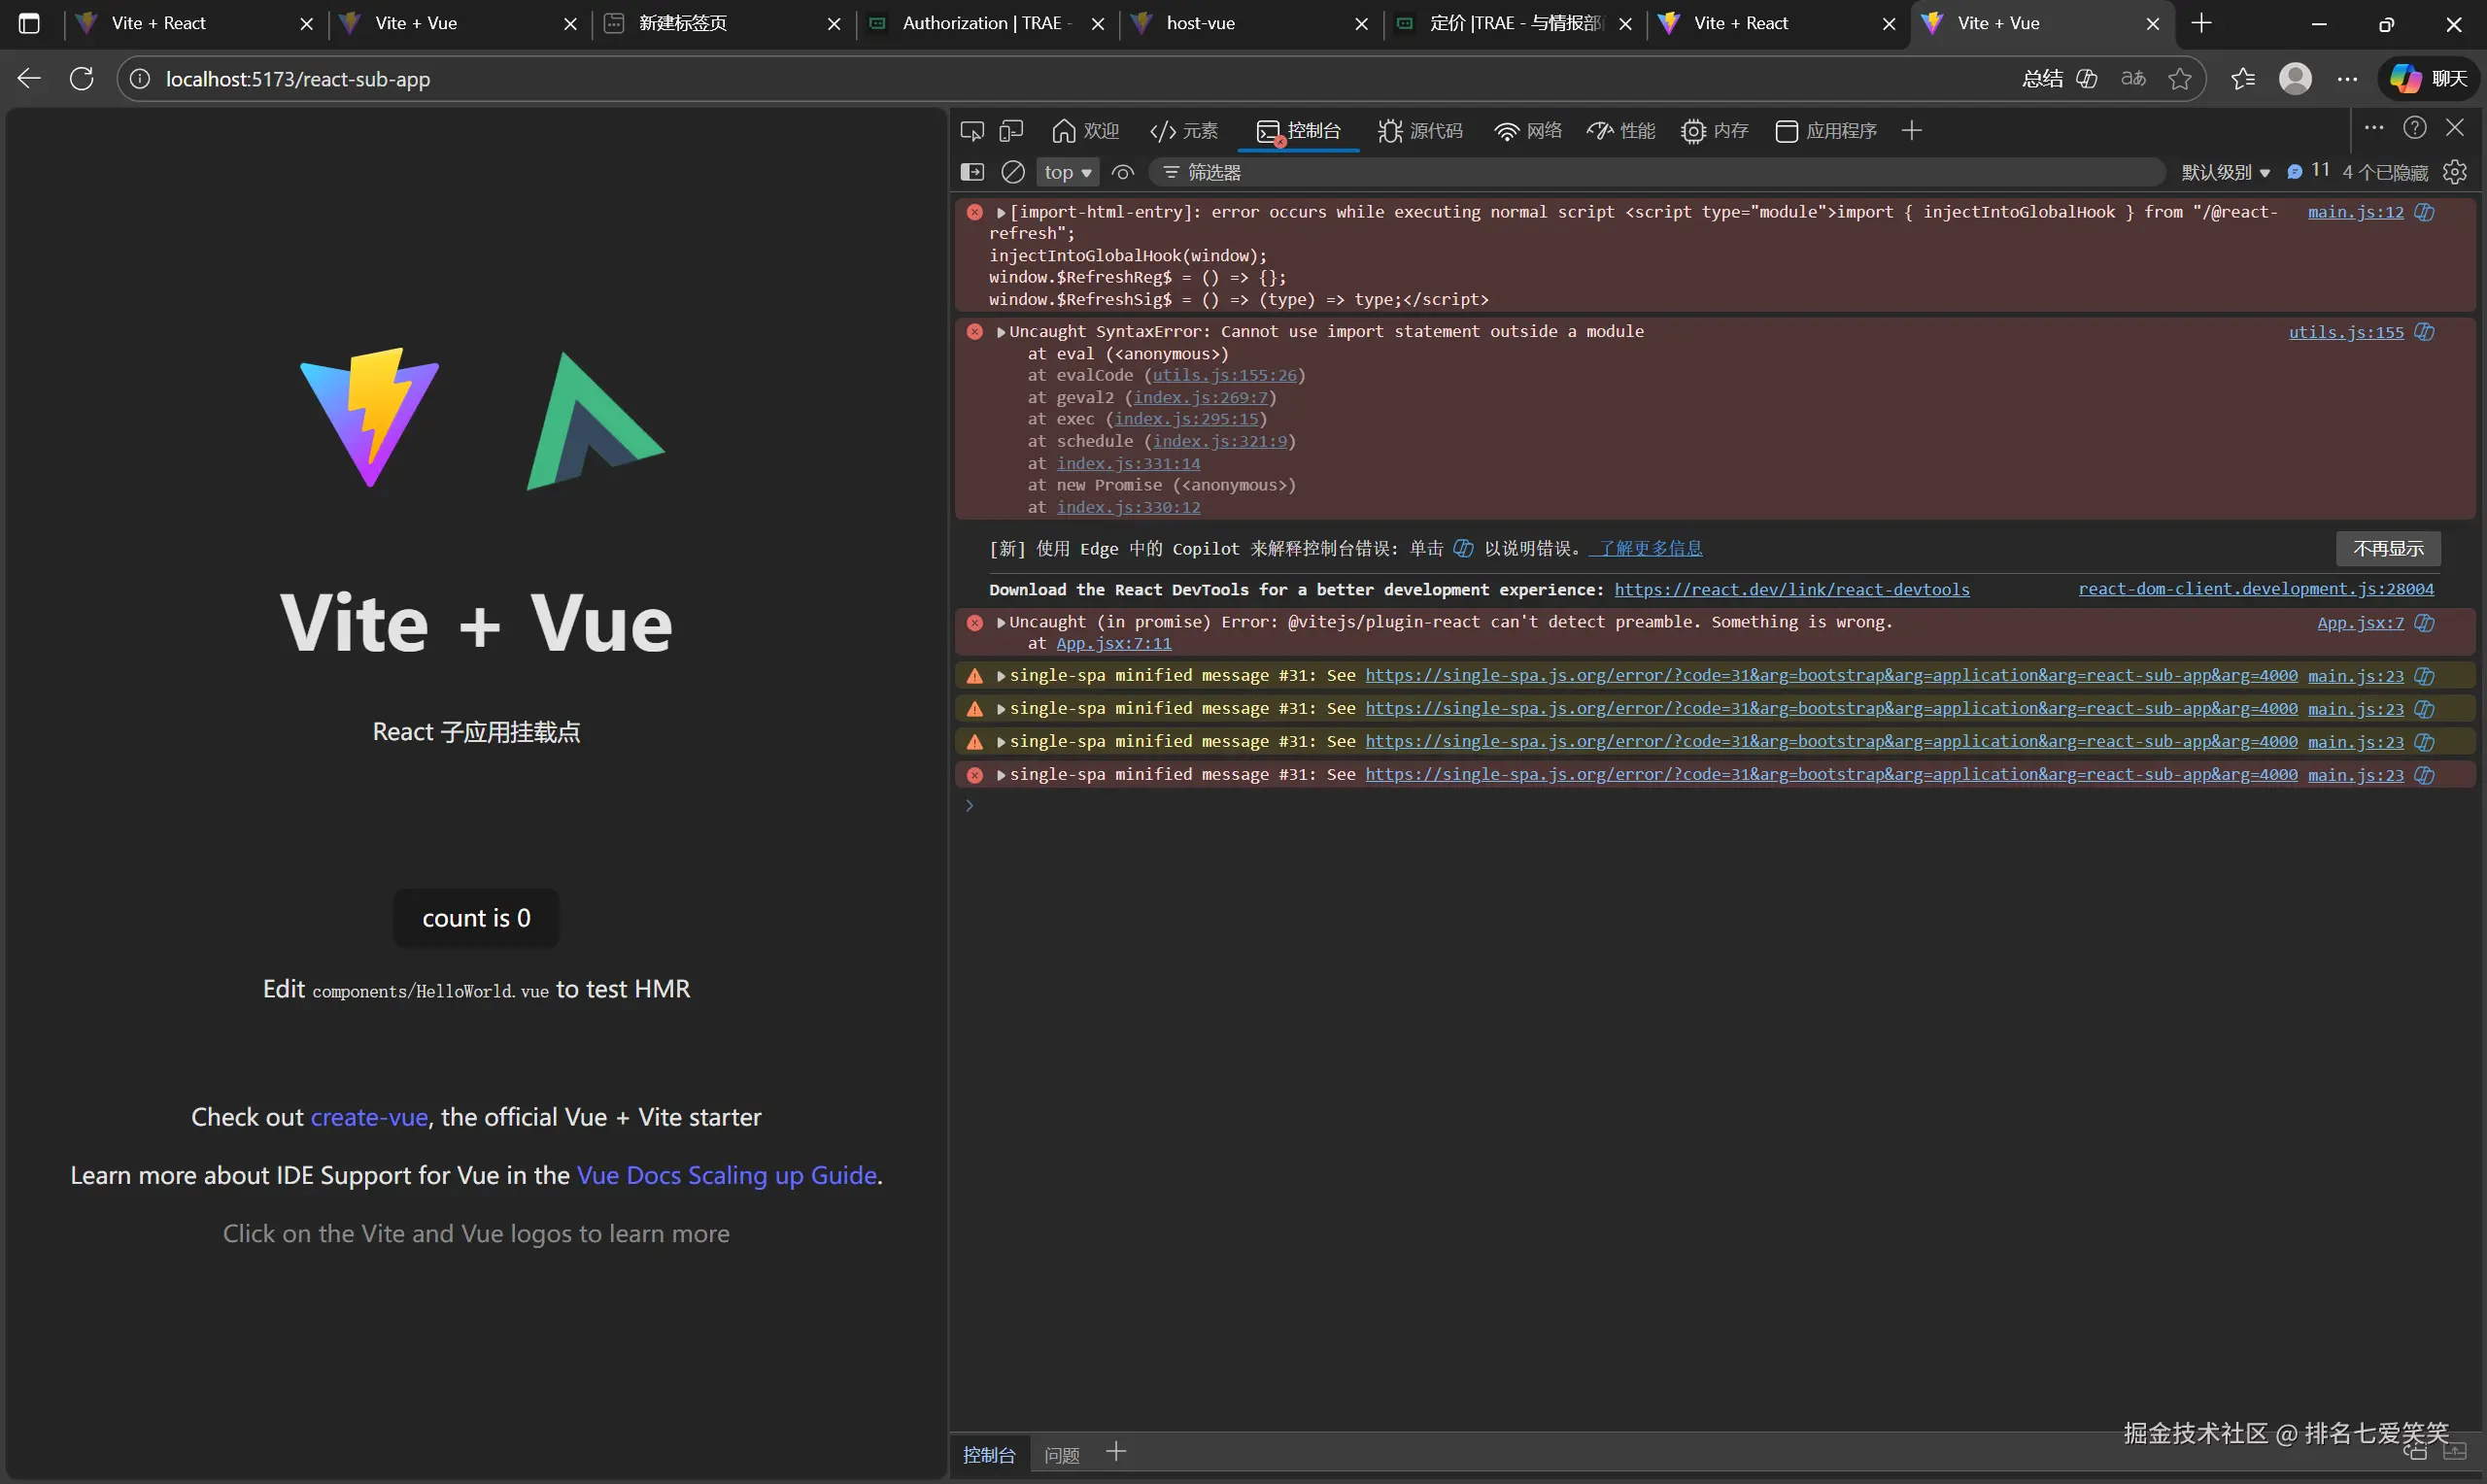Expand the Uncaught SyntaxError message
The width and height of the screenshot is (2487, 1484).
[x=1001, y=332]
